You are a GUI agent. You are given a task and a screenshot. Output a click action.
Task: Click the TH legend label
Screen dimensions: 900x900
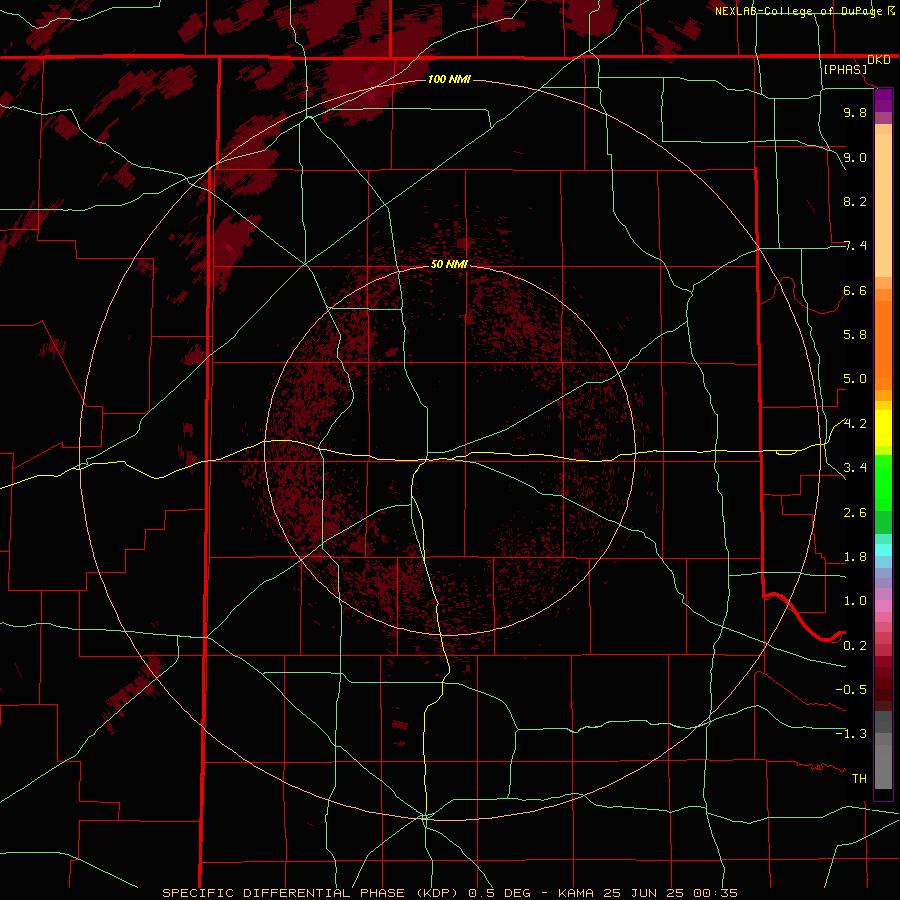point(859,779)
